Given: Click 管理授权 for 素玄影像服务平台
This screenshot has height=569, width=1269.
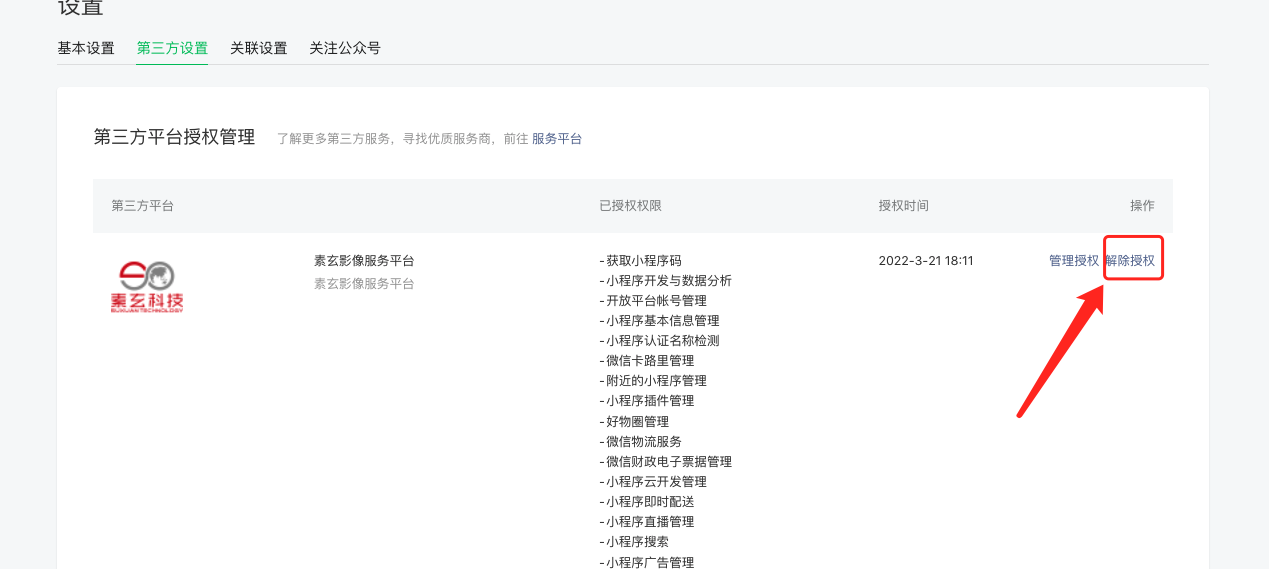Looking at the screenshot, I should [x=1073, y=261].
